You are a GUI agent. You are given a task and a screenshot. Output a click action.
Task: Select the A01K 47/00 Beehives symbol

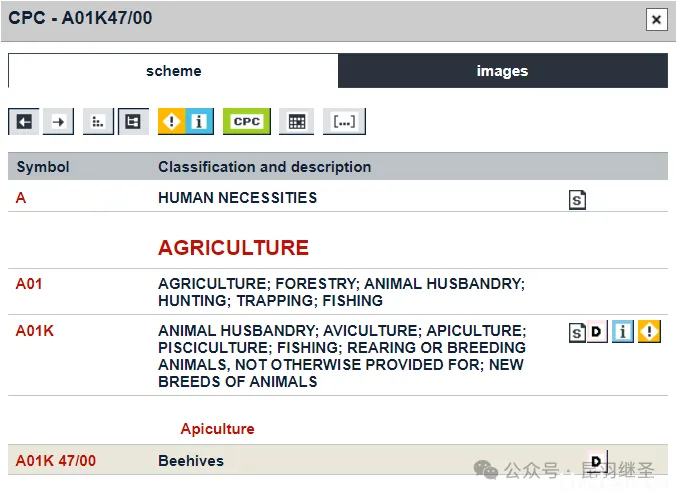pos(56,461)
